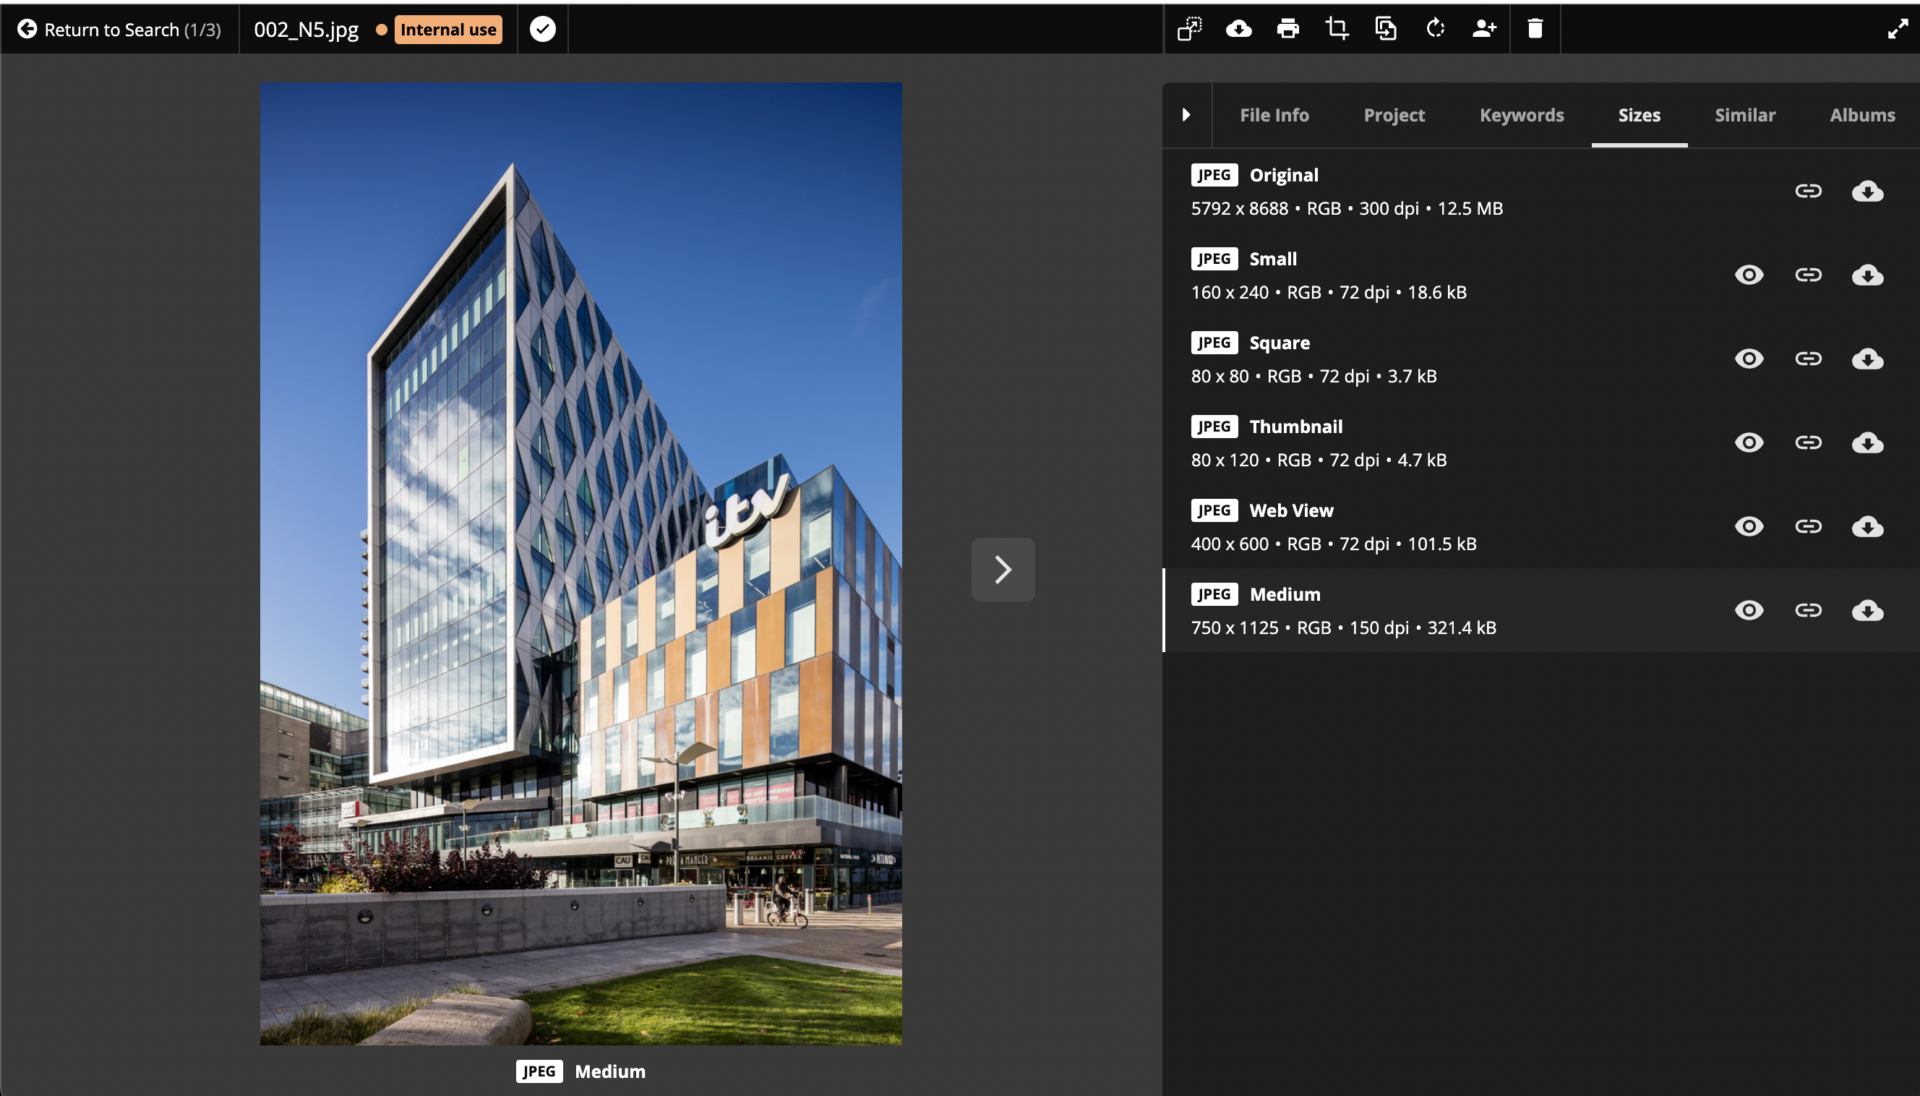Screen dimensions: 1920x1096
Task: Preview the Small size with eye icon
Action: (1749, 275)
